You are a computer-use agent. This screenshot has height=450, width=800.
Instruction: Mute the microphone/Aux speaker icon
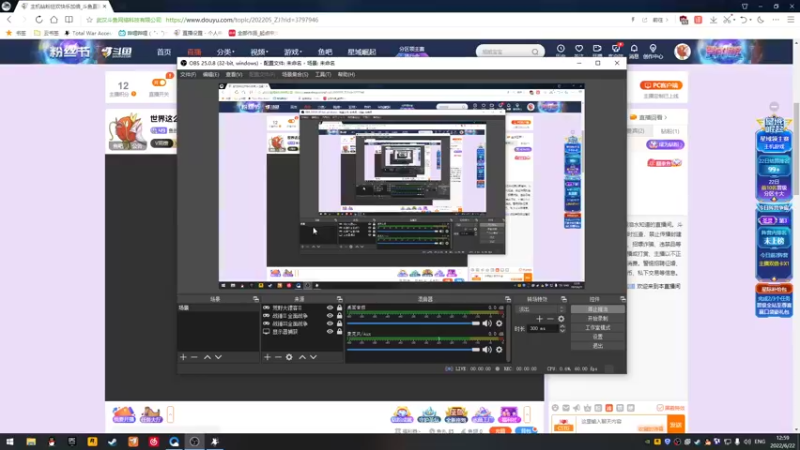tap(487, 349)
